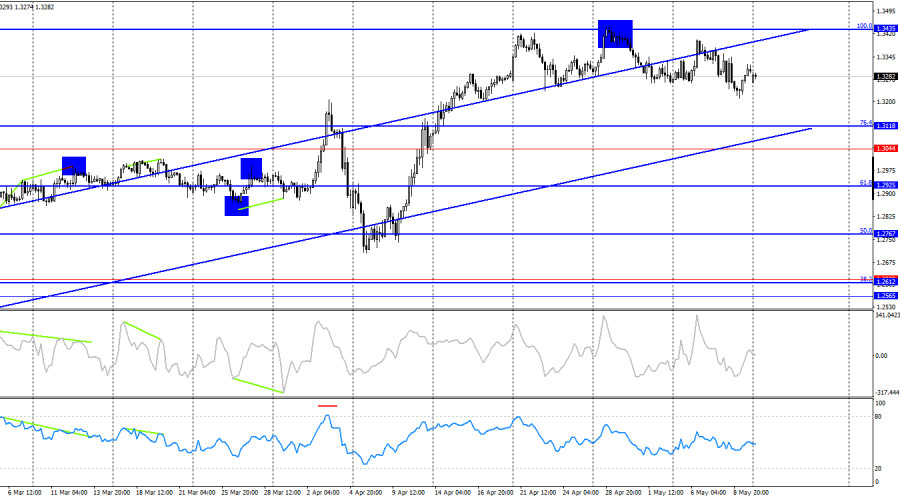Viewport: 900px width, 500px height.
Task: Click the 1.3345 price scale value
Action: coord(886,57)
